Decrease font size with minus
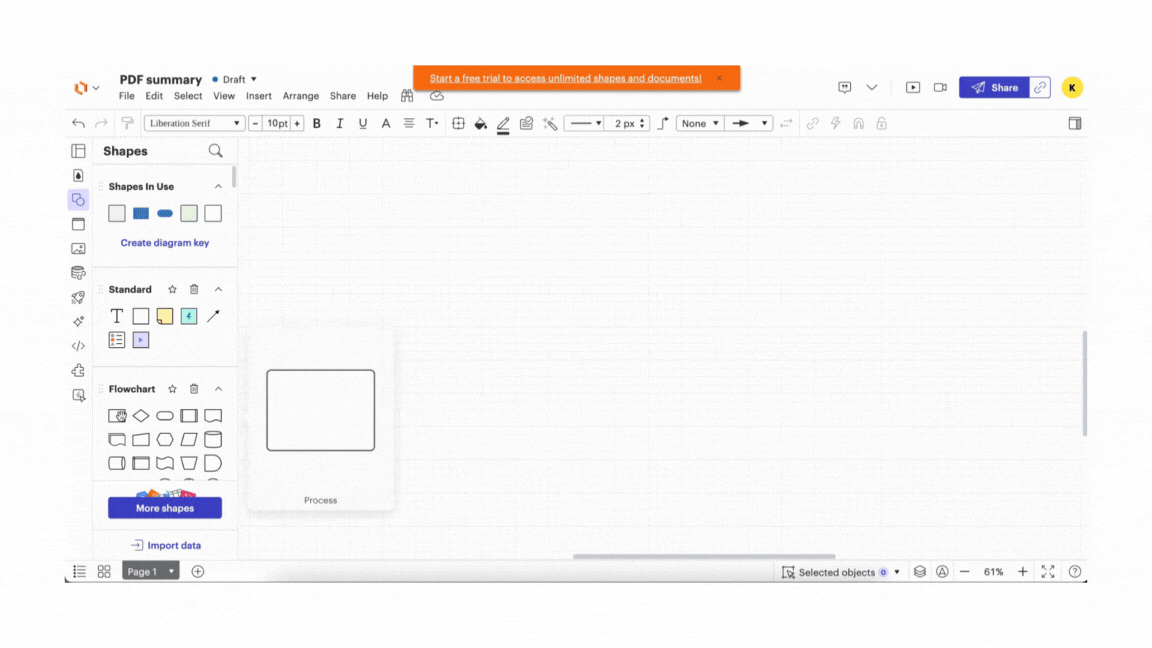Image resolution: width=1152 pixels, height=648 pixels. [255, 123]
